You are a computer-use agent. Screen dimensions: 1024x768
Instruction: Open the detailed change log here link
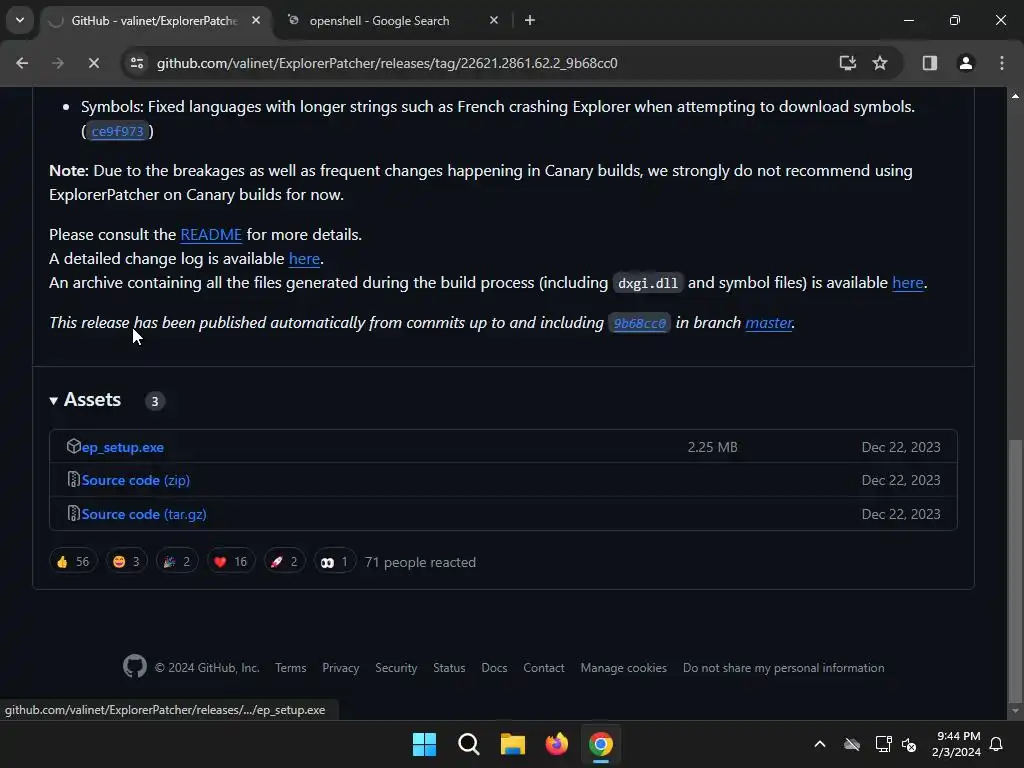pos(304,259)
